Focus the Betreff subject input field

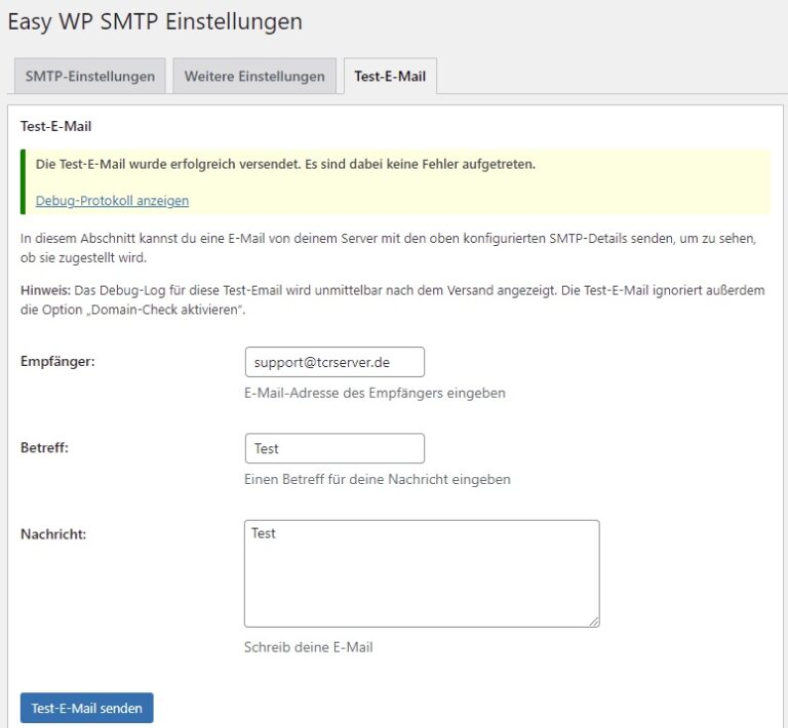[x=334, y=449]
